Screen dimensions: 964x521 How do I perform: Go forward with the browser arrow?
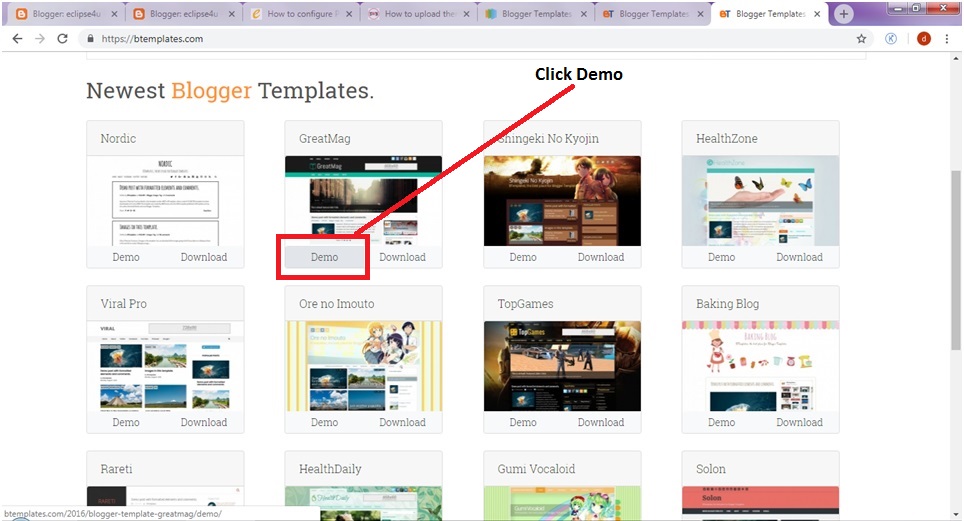point(40,39)
